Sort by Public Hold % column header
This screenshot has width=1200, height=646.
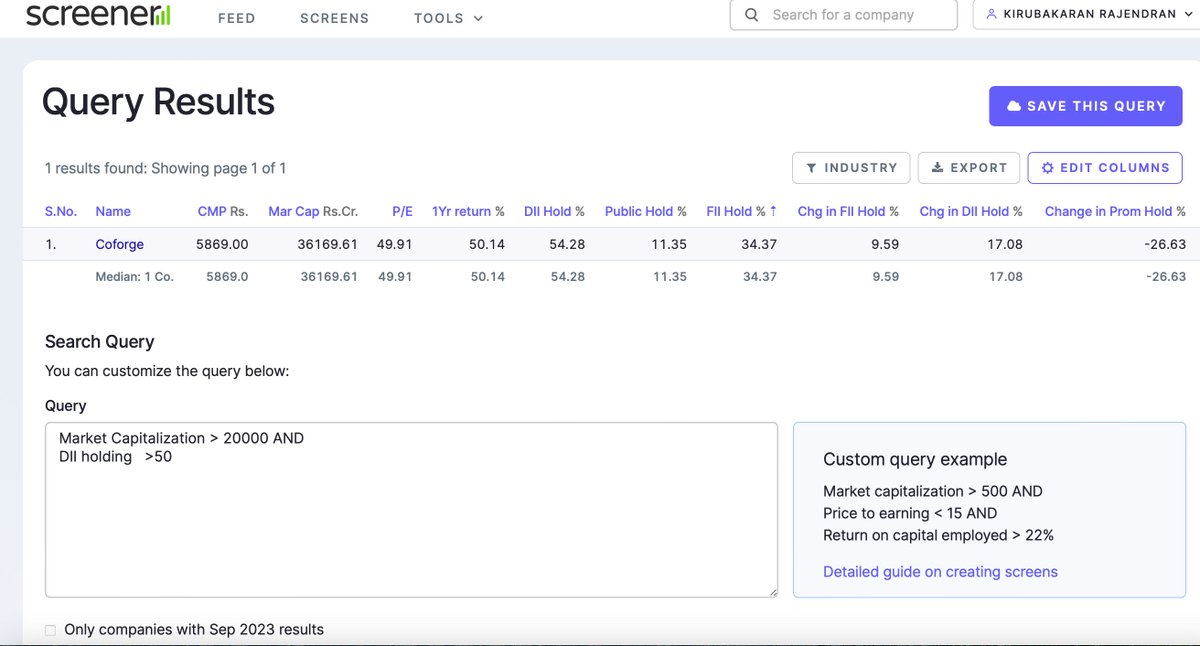point(646,212)
